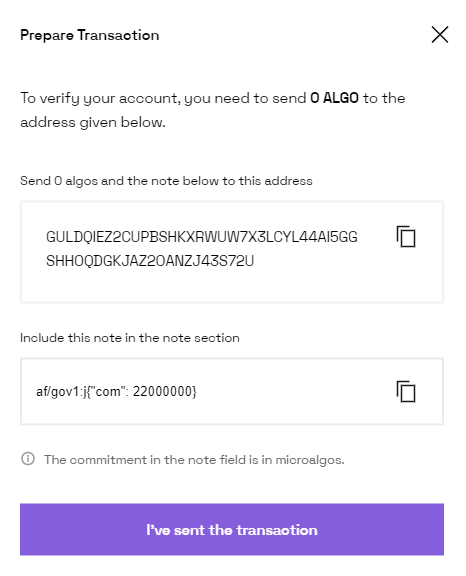Close the Prepare Transaction dialog
The image size is (466, 576).
click(440, 35)
